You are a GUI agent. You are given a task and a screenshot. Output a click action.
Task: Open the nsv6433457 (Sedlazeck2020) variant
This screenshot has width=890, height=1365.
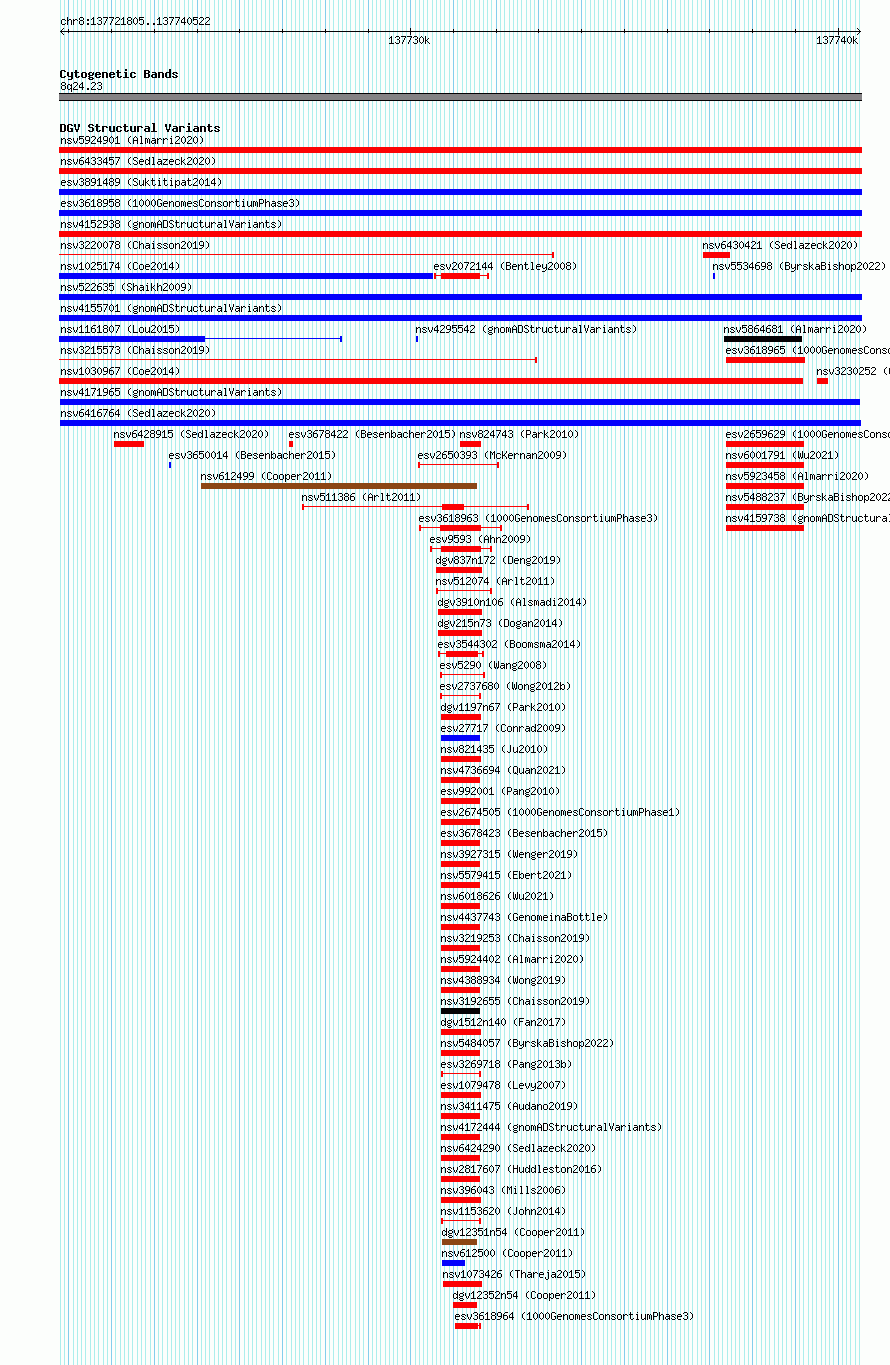pyautogui.click(x=137, y=161)
